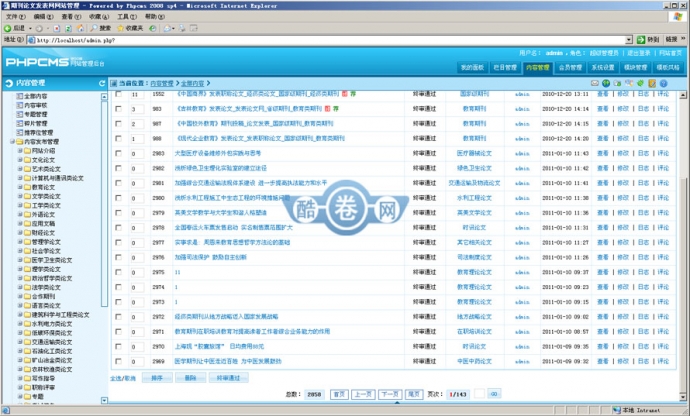Image resolution: width=690 pixels, height=416 pixels.
Task: Switch to the 系统设置 tab
Action: pyautogui.click(x=602, y=67)
